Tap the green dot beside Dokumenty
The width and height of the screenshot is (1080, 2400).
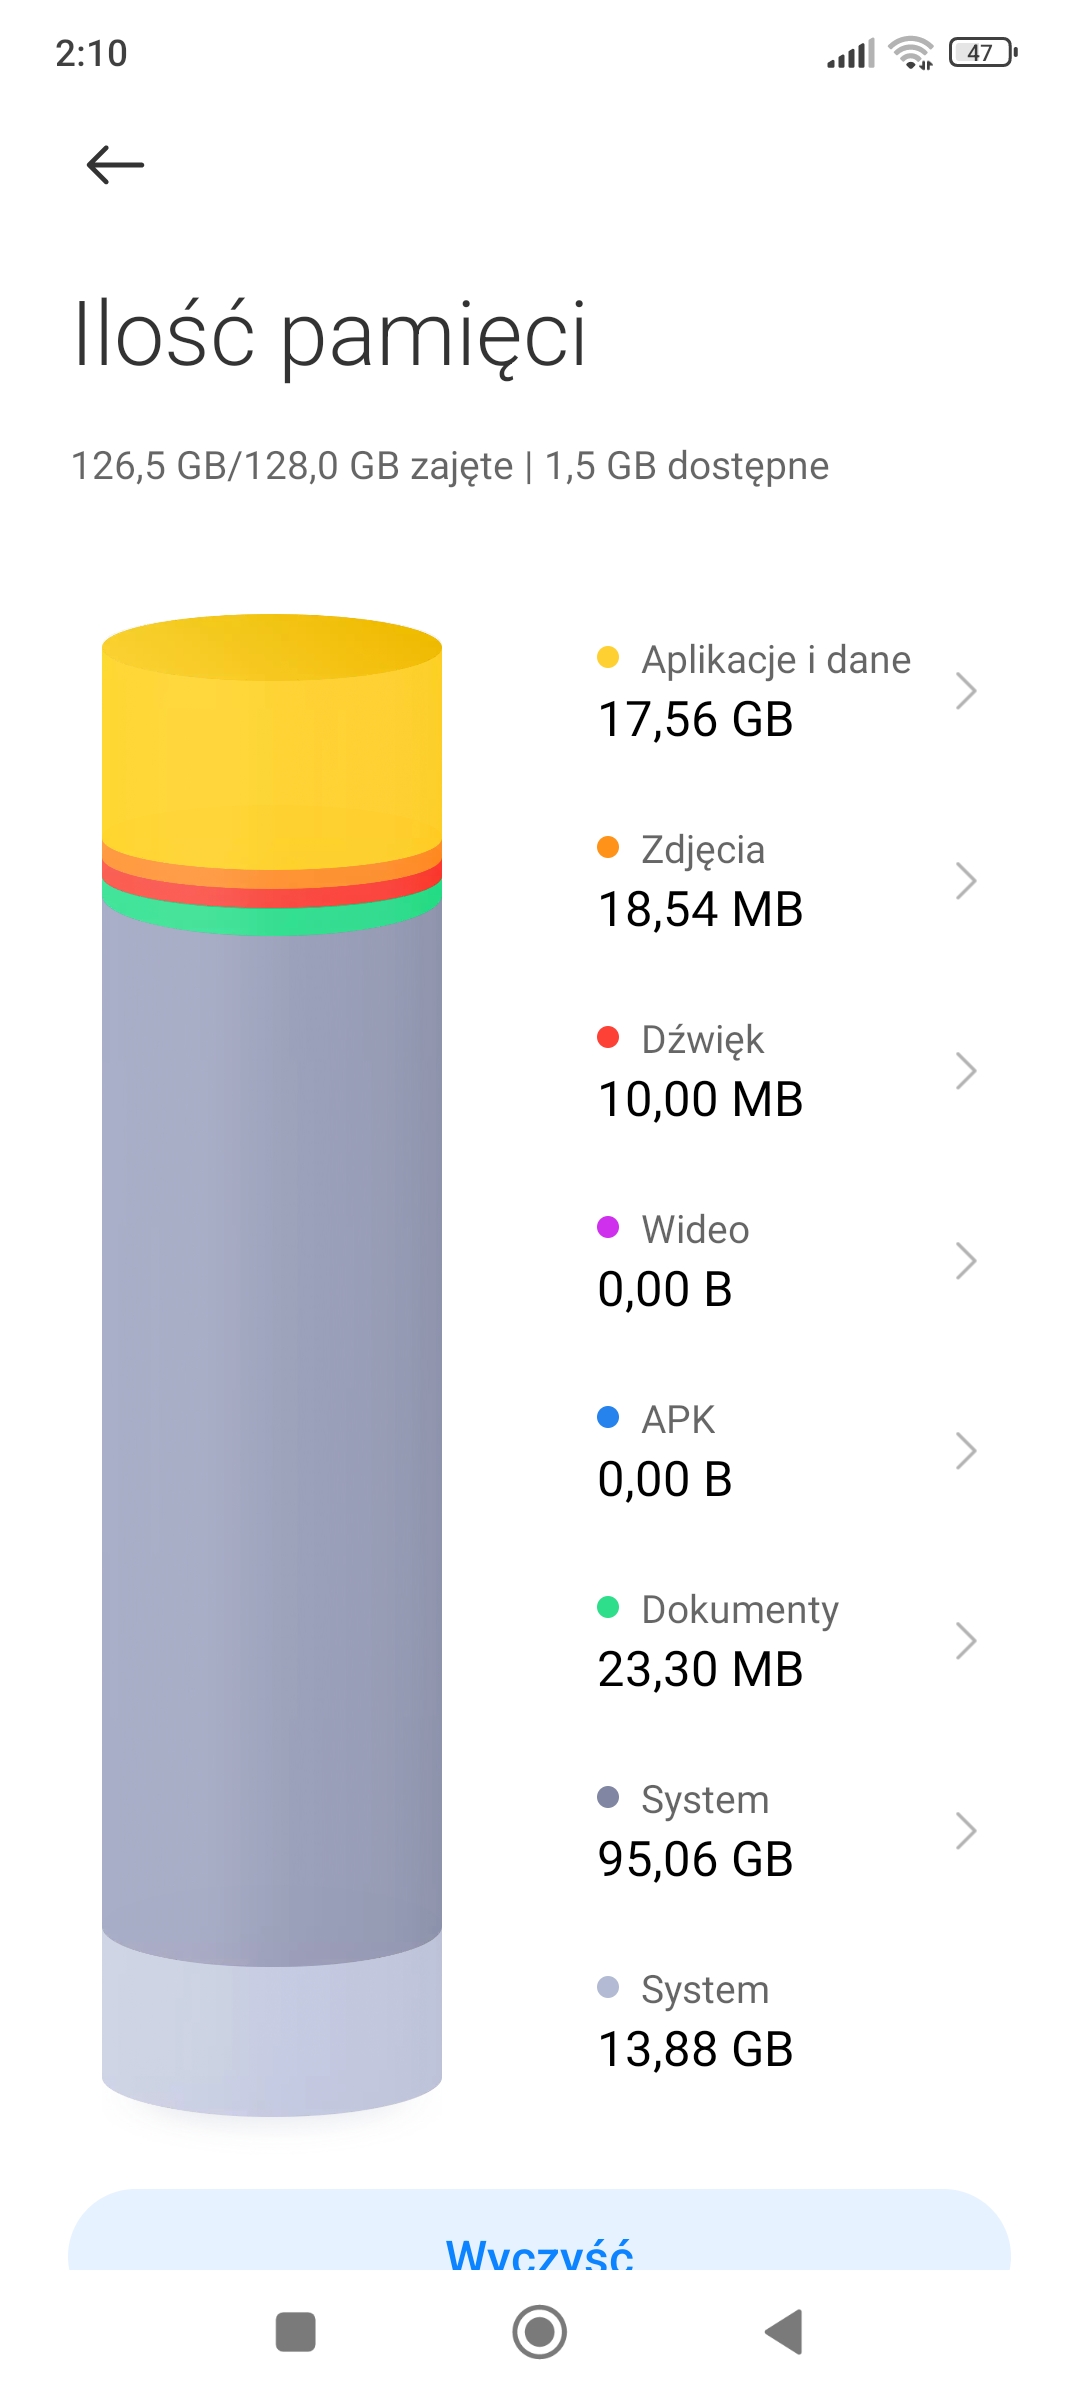[x=608, y=1607]
